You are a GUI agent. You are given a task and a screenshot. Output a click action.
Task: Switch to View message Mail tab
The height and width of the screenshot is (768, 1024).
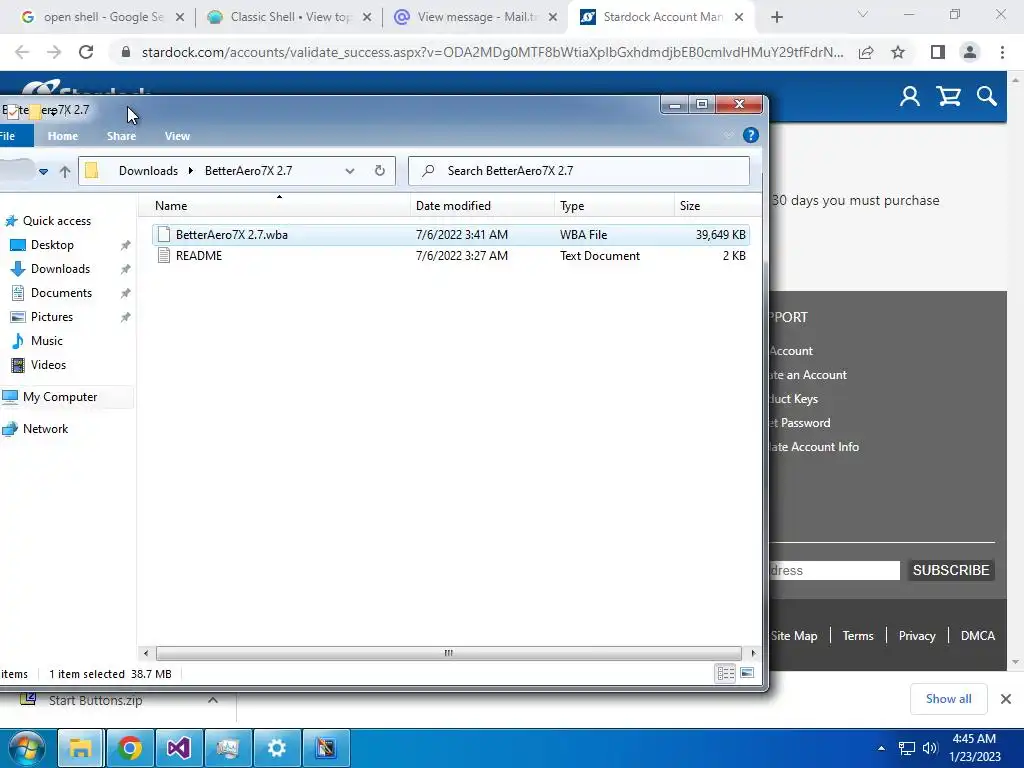476,17
